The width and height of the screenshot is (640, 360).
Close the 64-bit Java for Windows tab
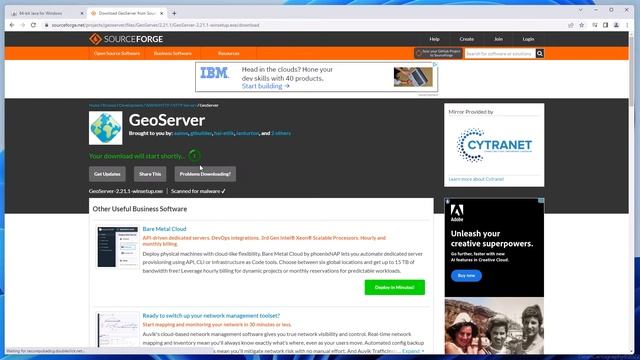[82, 13]
